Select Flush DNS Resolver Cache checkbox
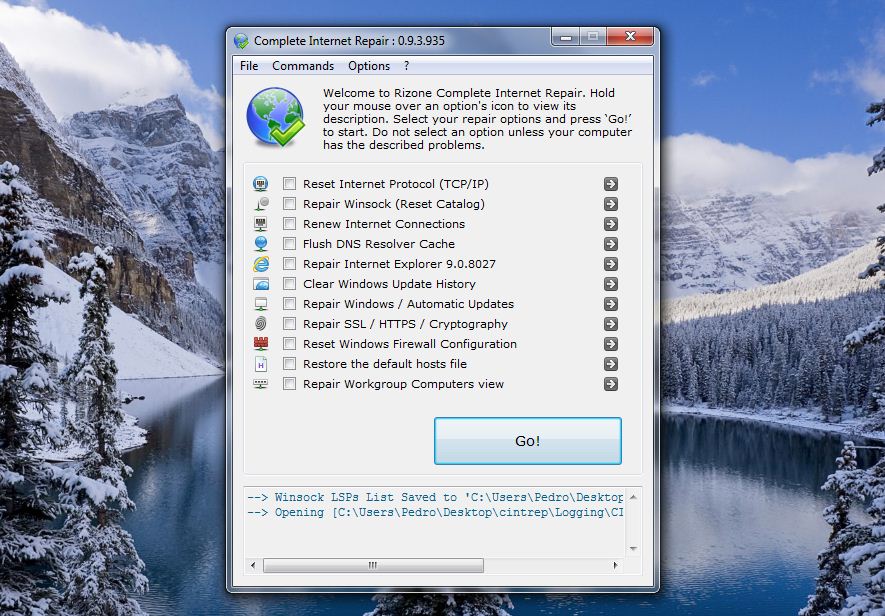 290,244
